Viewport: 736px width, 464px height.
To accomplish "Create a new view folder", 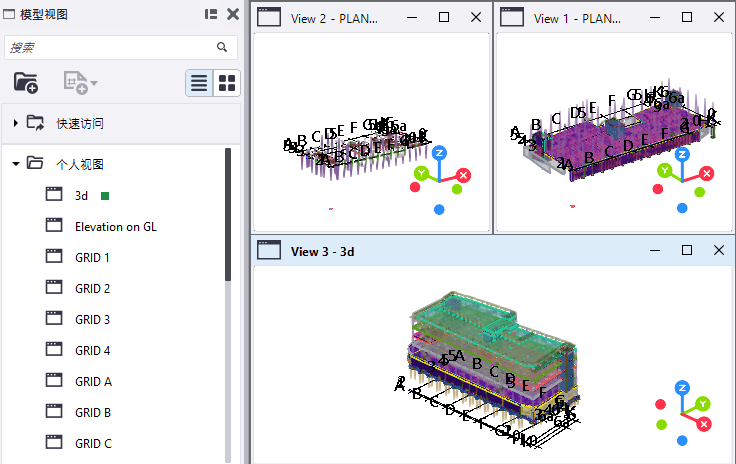I will pos(26,83).
